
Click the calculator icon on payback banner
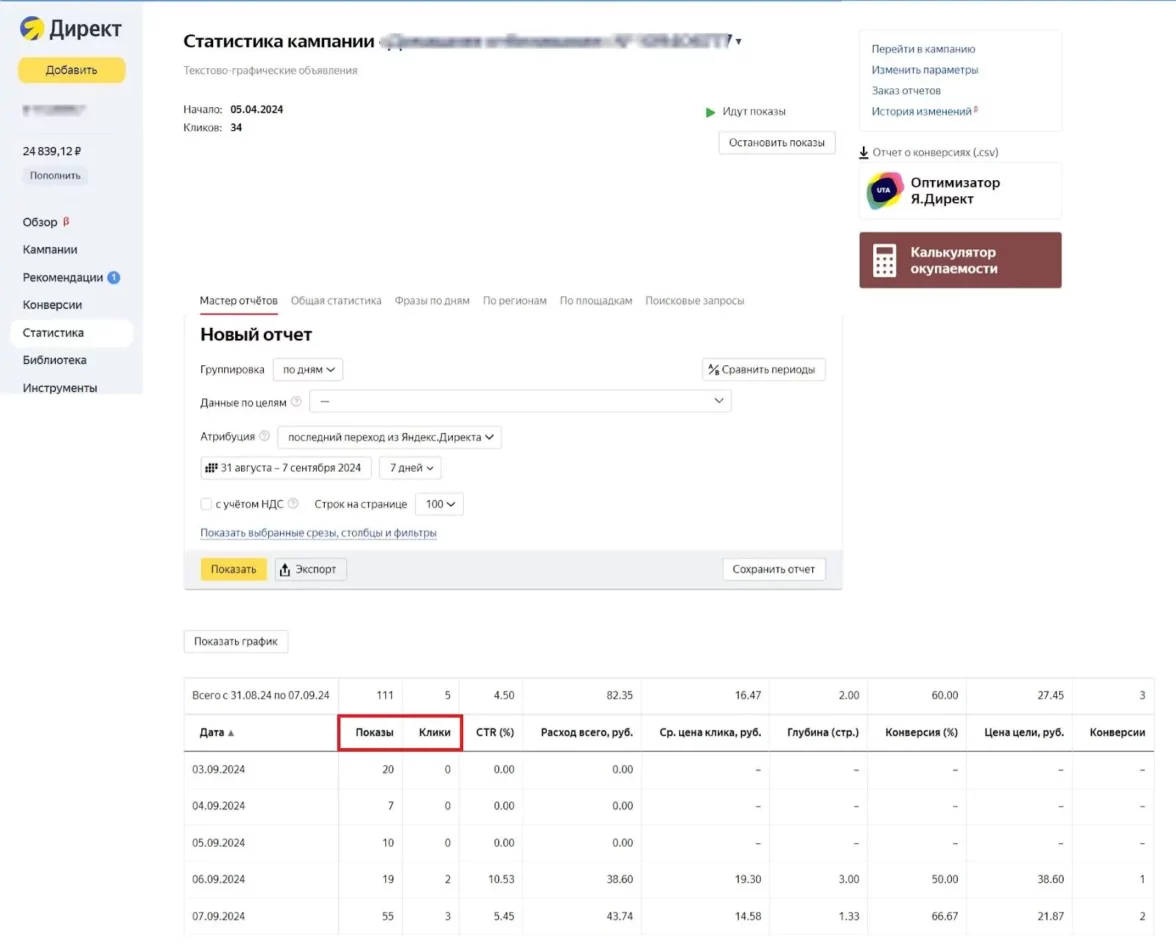coord(884,261)
